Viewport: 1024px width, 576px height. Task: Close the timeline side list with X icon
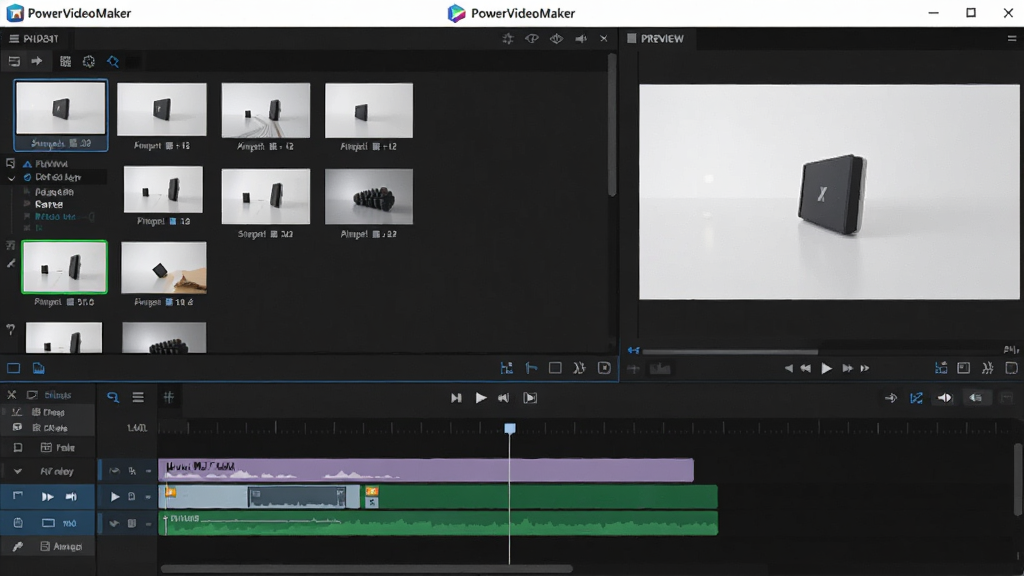(11, 395)
